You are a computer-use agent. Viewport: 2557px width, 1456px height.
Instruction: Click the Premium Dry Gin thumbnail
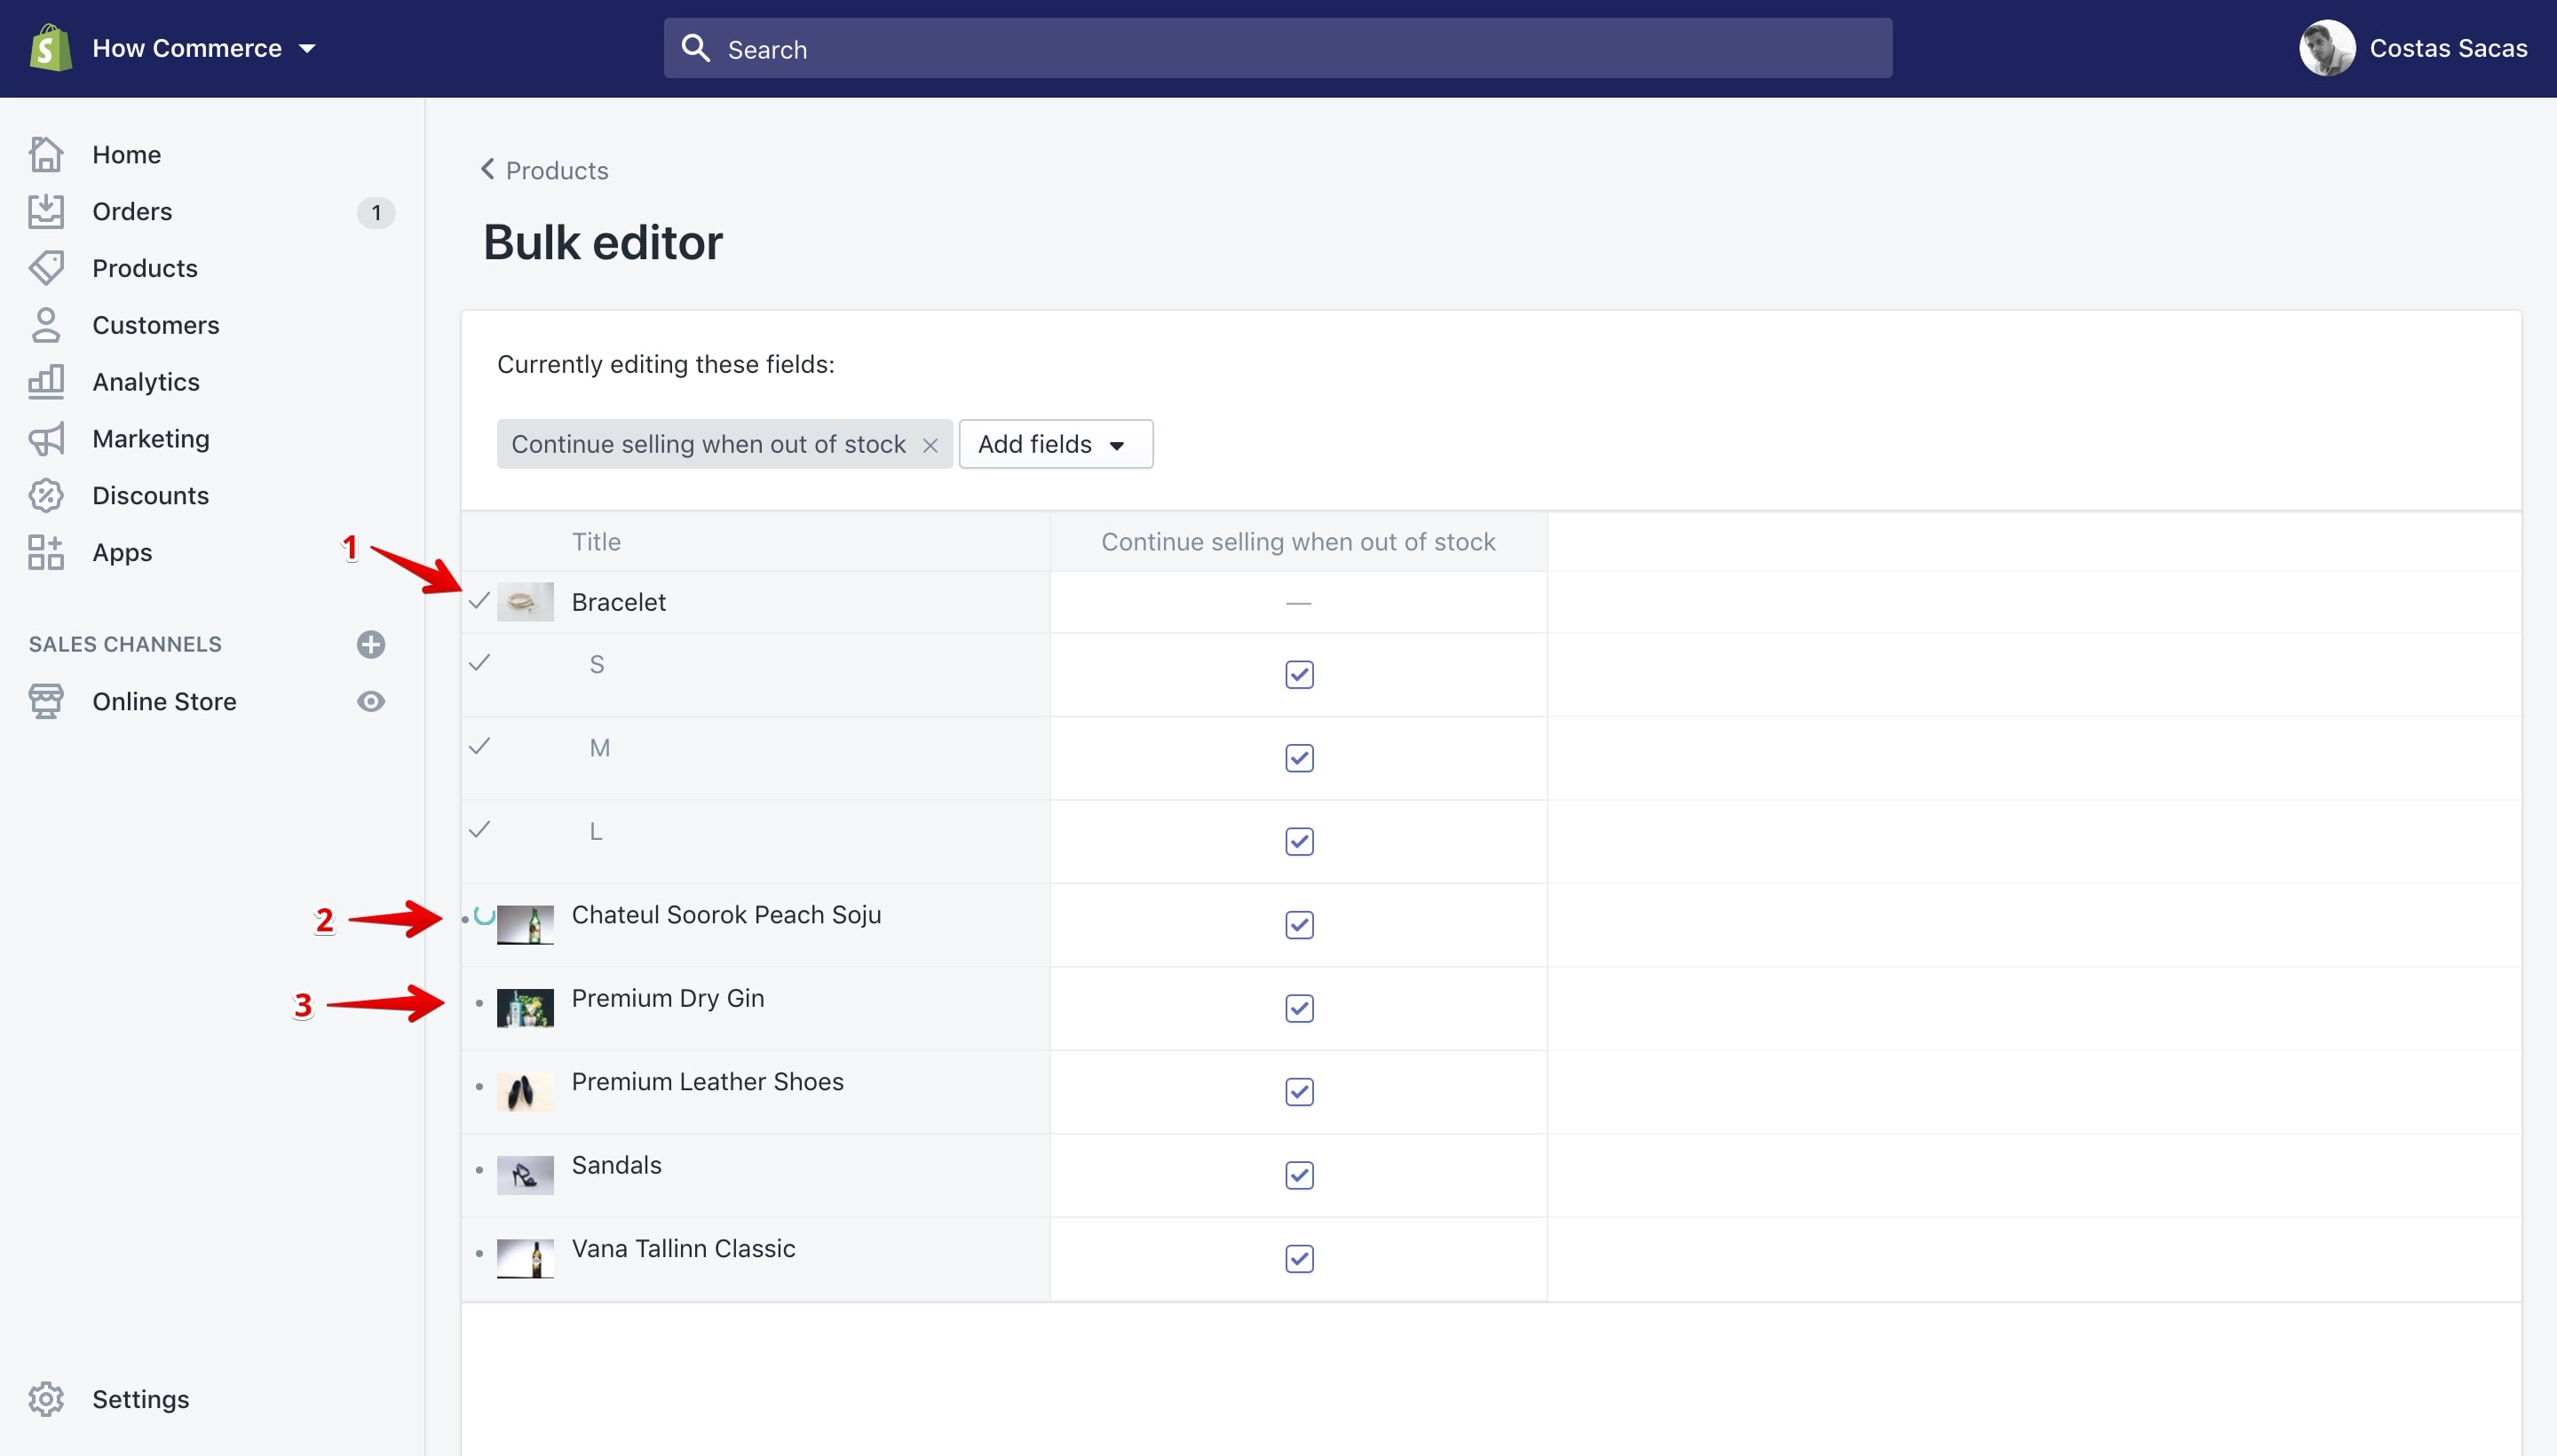525,1008
